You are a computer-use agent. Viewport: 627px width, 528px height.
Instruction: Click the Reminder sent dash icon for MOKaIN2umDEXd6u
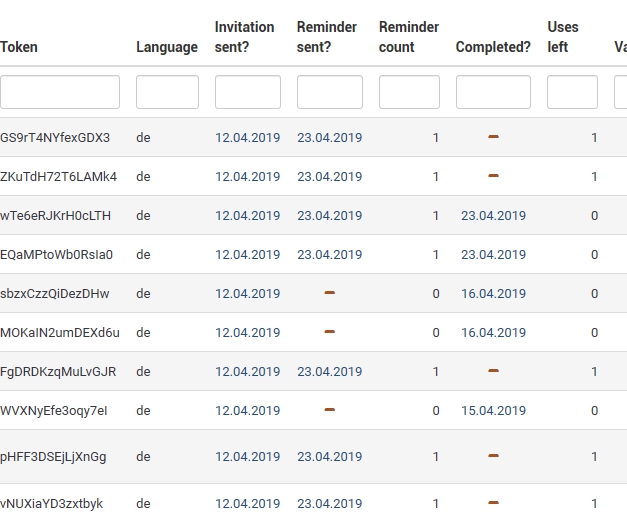tap(329, 332)
